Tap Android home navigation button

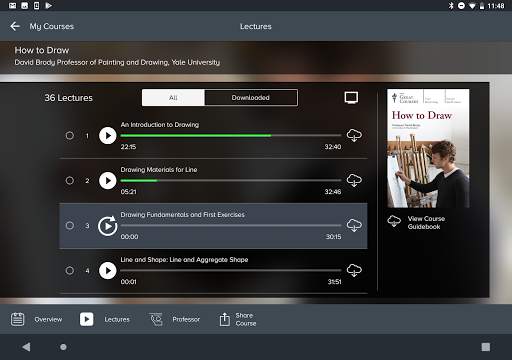[x=63, y=347]
